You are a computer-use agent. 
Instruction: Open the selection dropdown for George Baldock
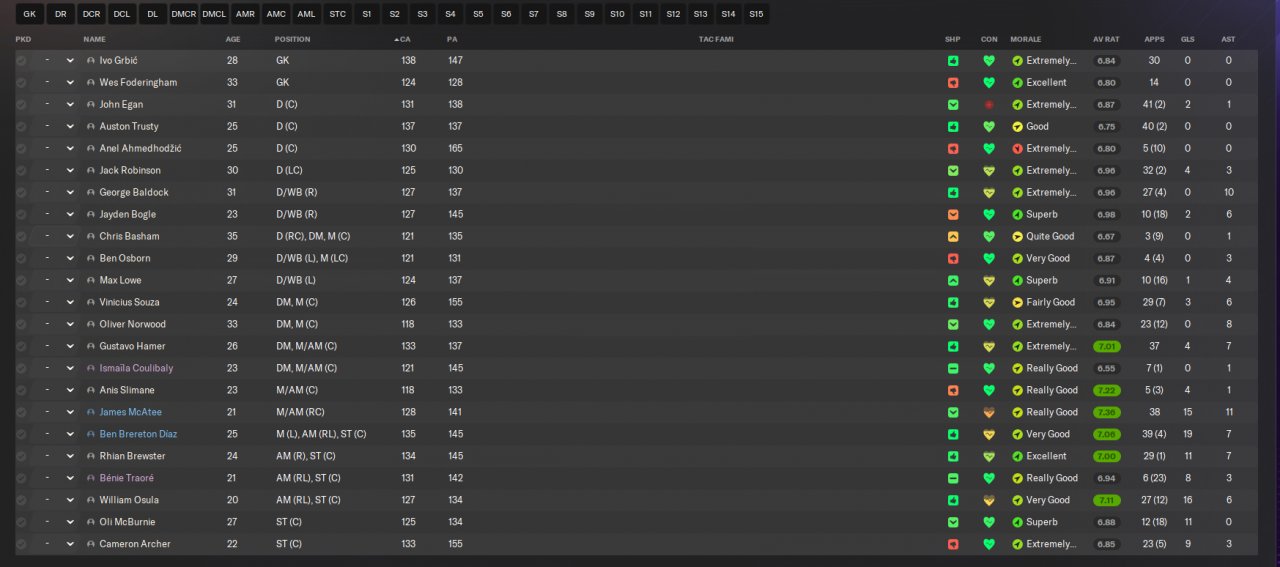70,193
